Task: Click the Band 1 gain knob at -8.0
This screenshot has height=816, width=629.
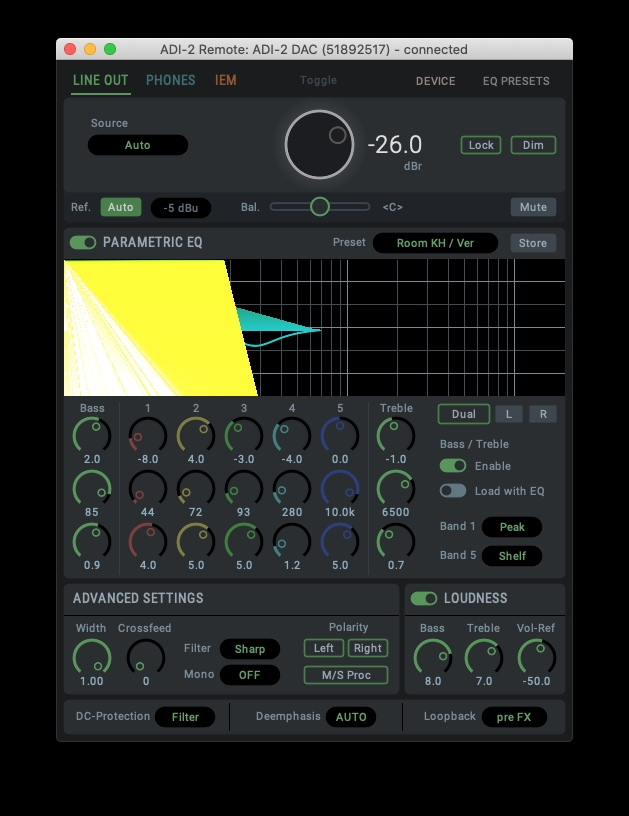Action: (x=148, y=435)
